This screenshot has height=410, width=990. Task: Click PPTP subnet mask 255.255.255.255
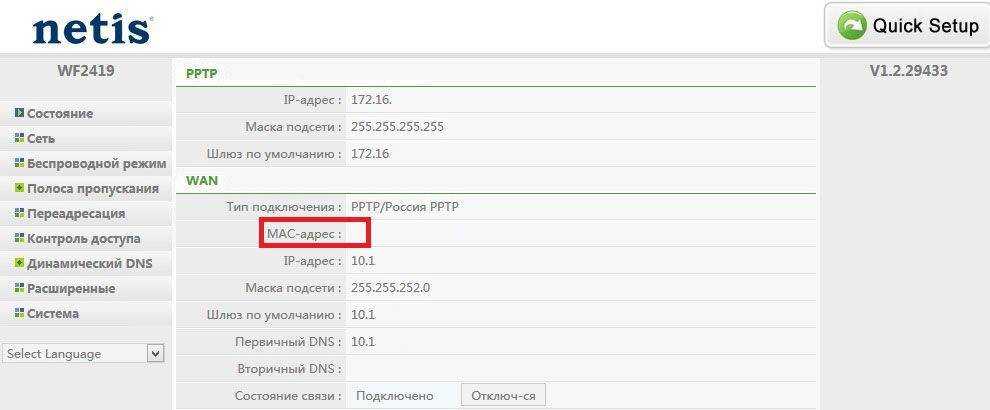pos(397,127)
